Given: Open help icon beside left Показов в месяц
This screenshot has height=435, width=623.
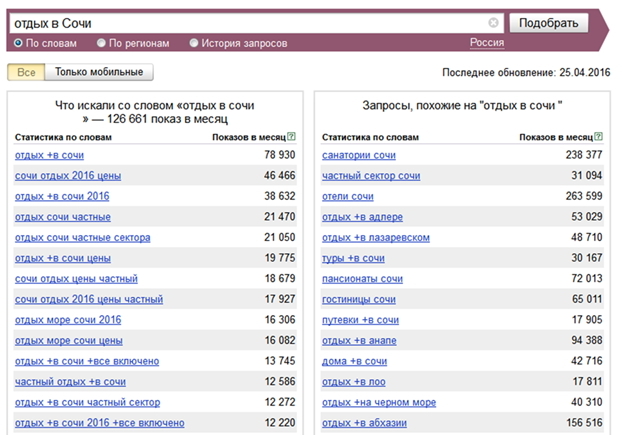Looking at the screenshot, I should [x=291, y=137].
